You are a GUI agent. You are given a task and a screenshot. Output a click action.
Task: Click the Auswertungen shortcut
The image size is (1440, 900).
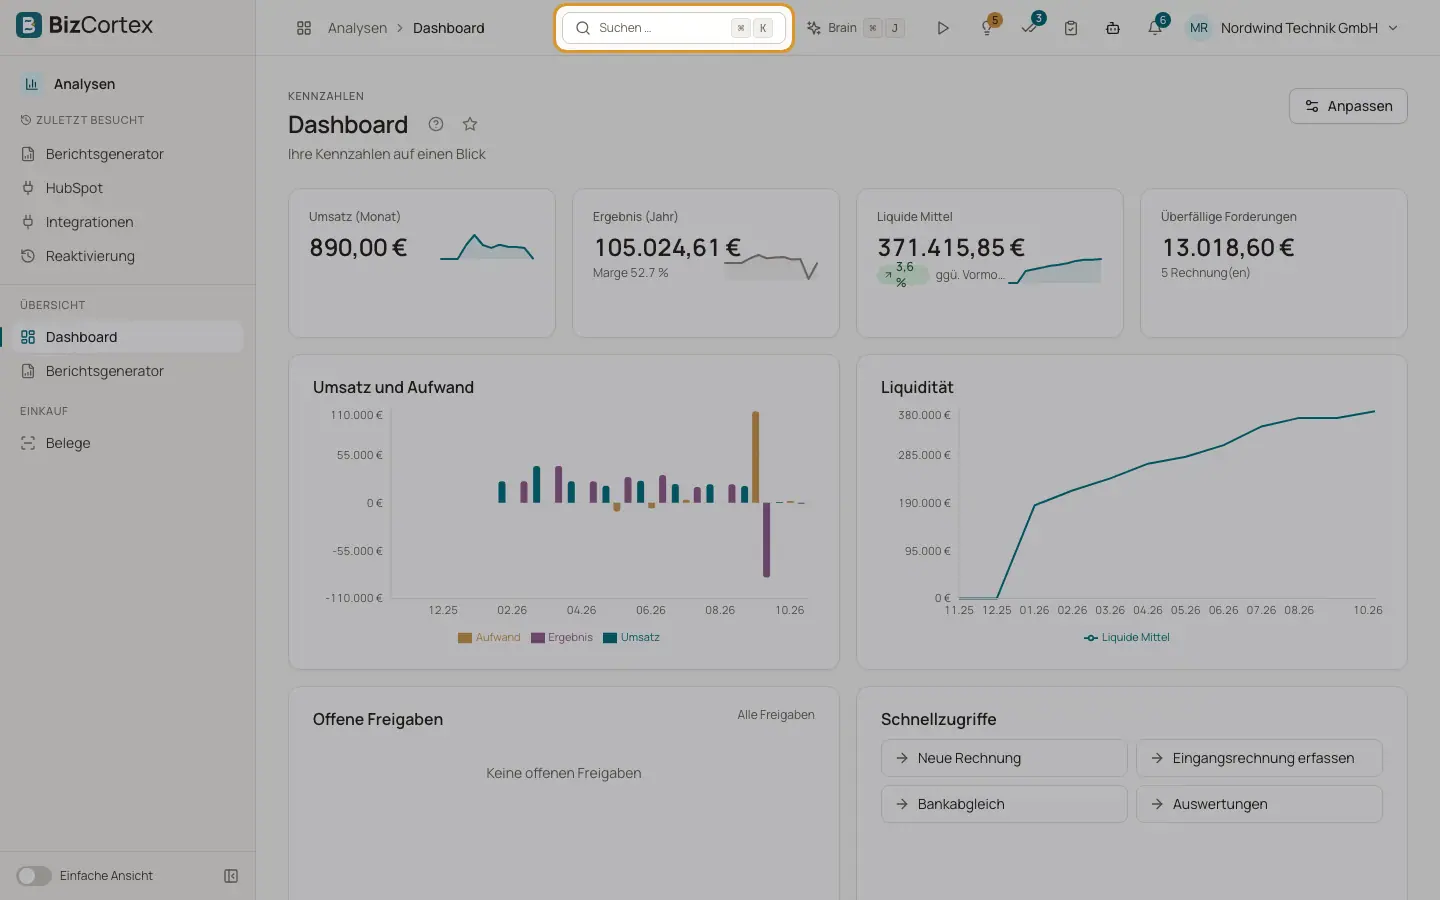[1259, 804]
